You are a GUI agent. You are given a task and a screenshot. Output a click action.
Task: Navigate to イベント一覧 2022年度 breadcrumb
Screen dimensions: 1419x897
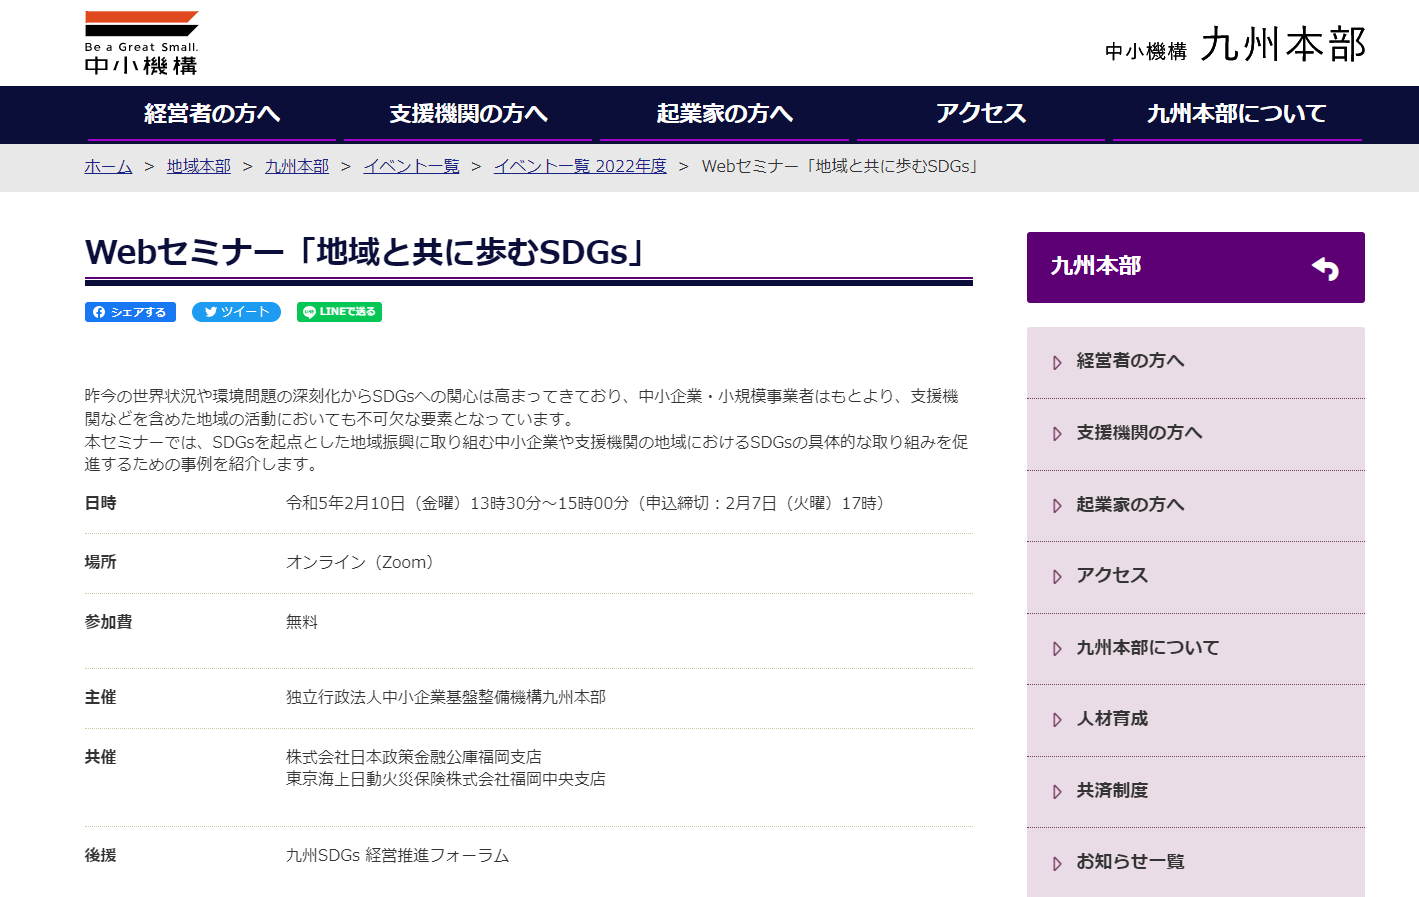pos(580,166)
